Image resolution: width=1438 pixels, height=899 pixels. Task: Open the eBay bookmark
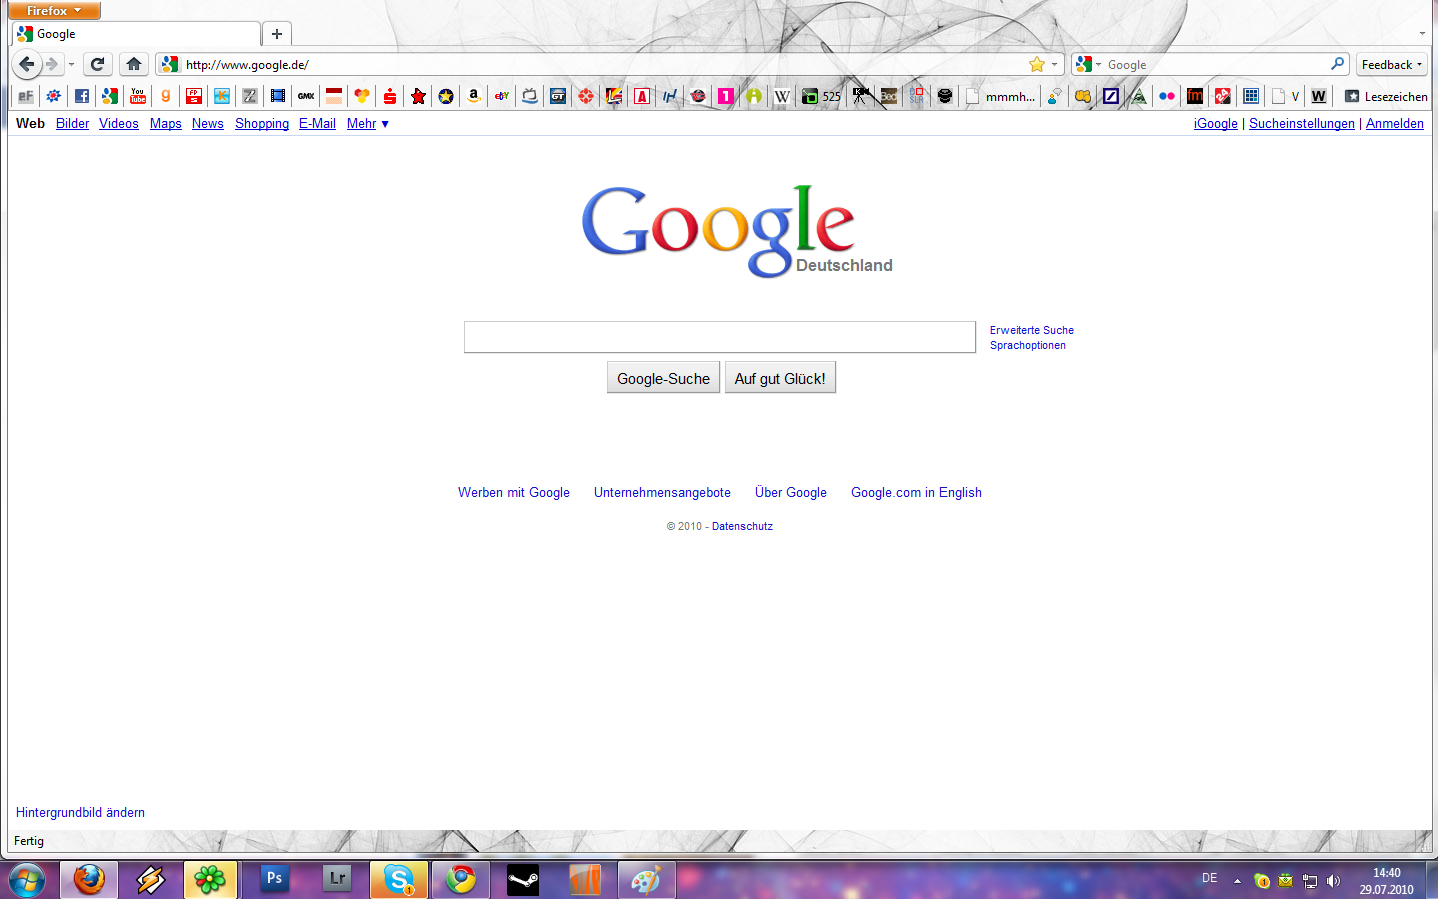point(502,96)
